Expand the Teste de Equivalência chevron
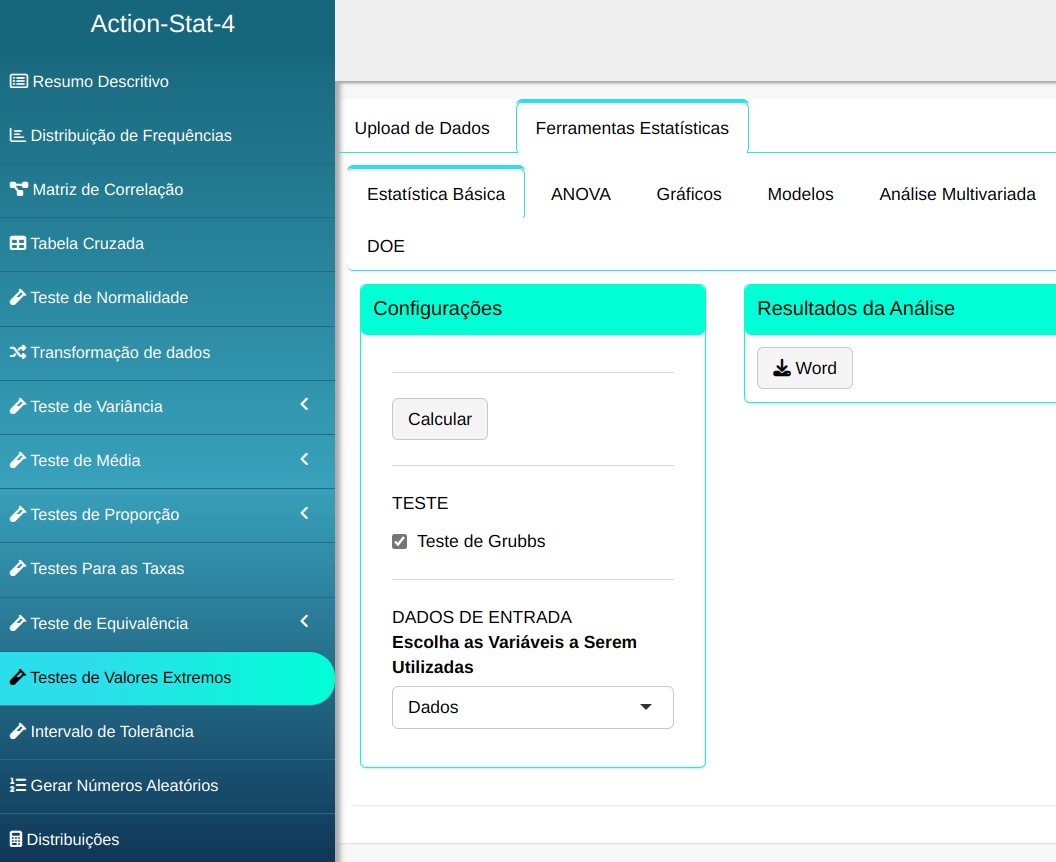The width and height of the screenshot is (1056, 862). point(304,622)
